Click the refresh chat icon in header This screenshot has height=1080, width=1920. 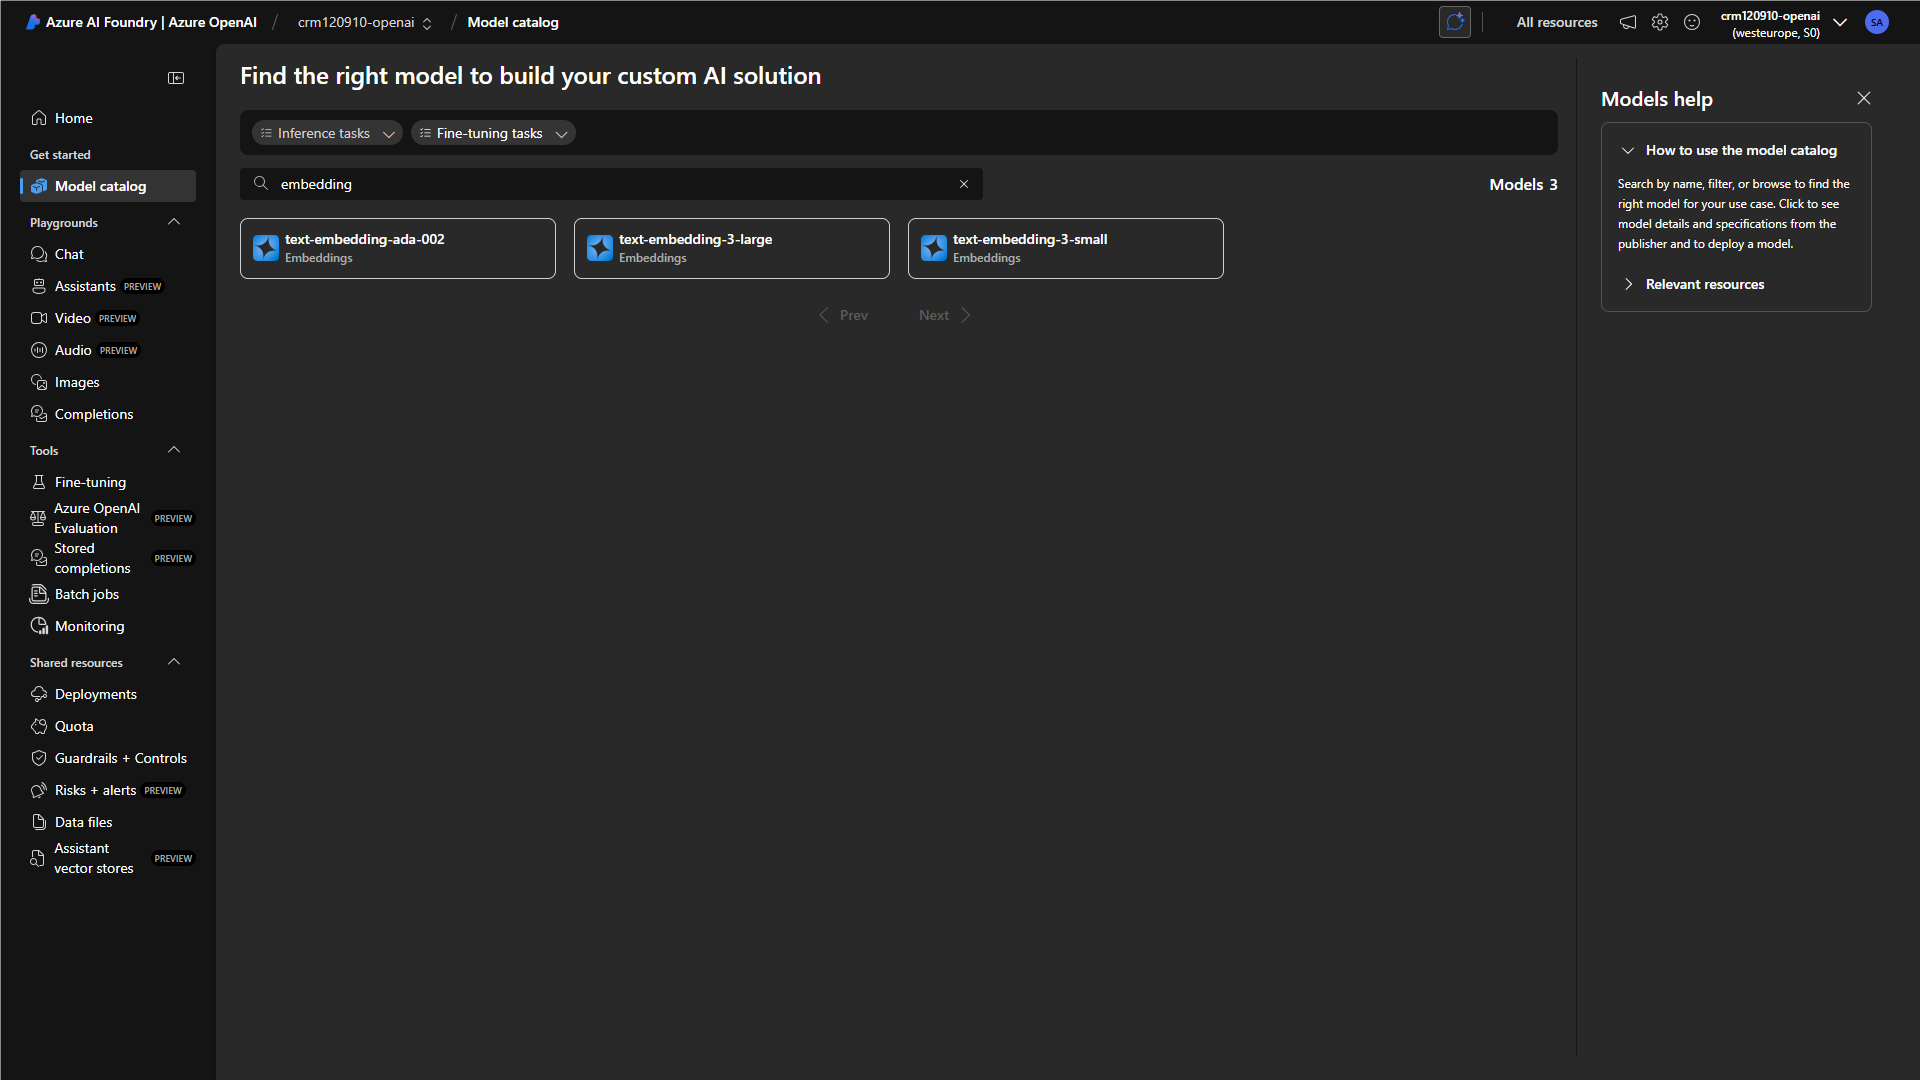click(1455, 22)
